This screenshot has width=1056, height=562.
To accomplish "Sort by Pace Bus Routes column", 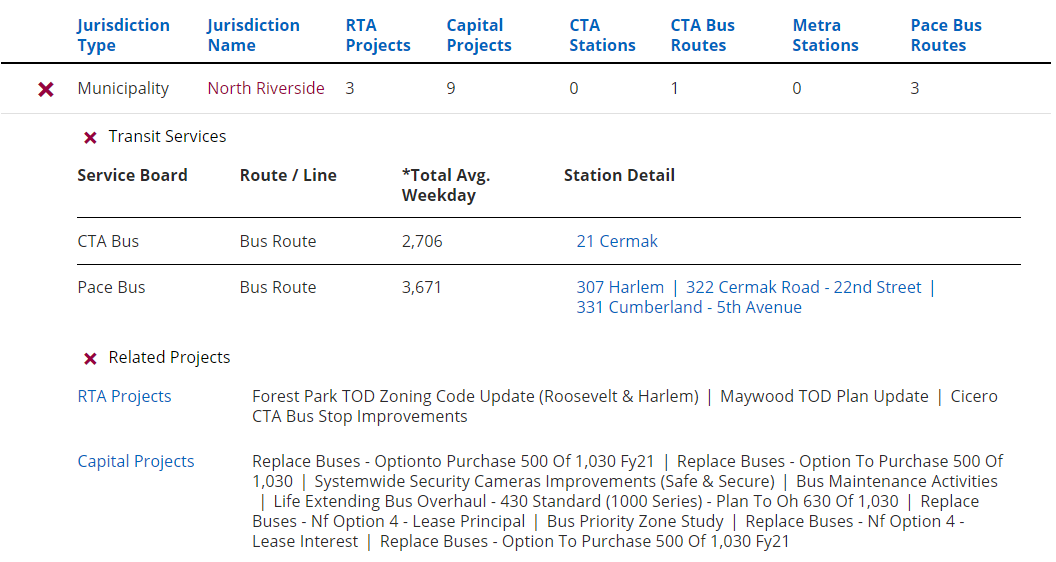I will (x=946, y=35).
